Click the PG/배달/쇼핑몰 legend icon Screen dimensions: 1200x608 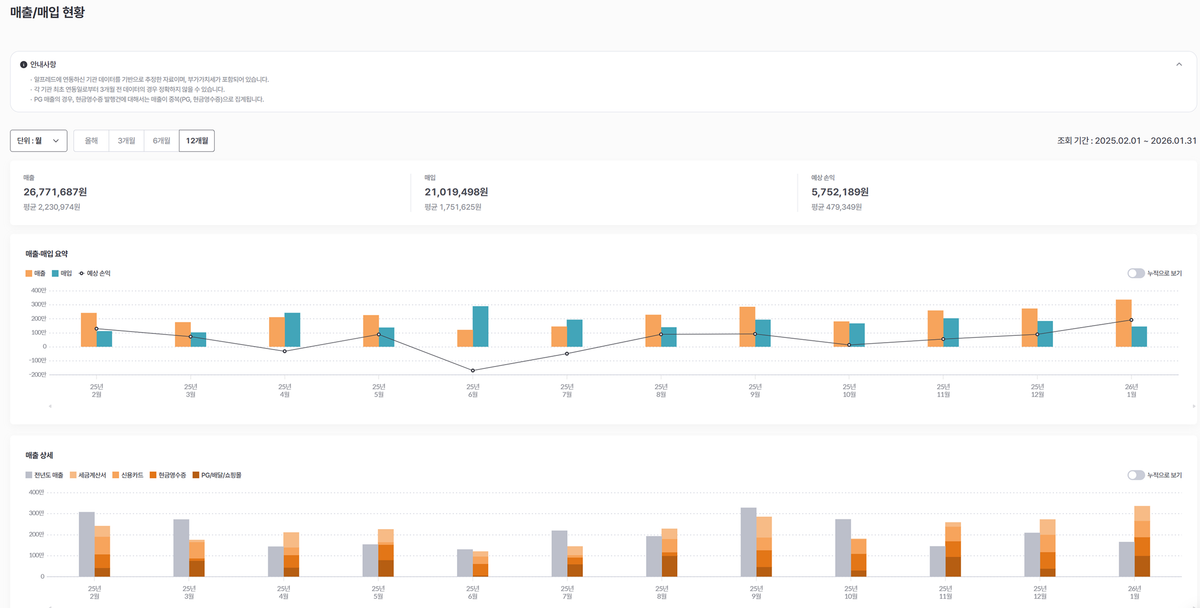point(196,475)
